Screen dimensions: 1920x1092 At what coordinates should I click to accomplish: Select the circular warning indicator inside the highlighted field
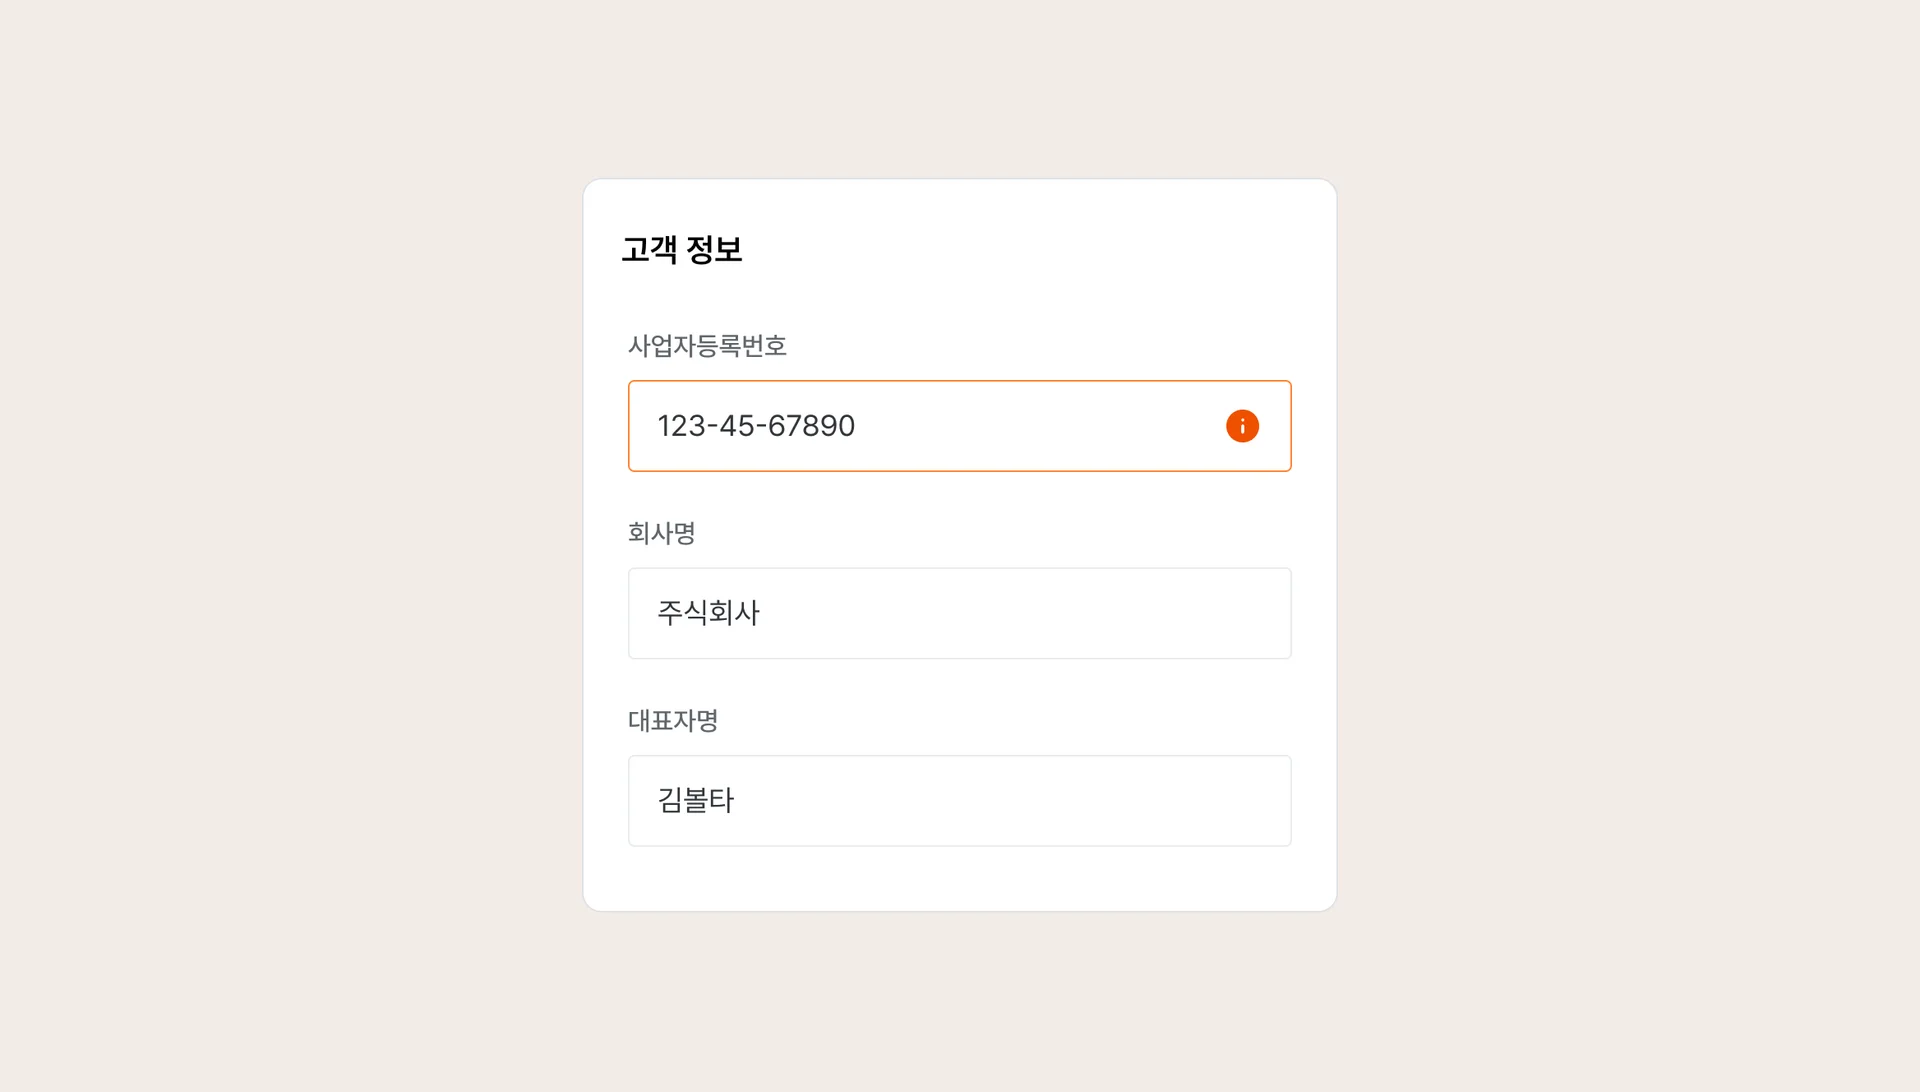(x=1242, y=425)
